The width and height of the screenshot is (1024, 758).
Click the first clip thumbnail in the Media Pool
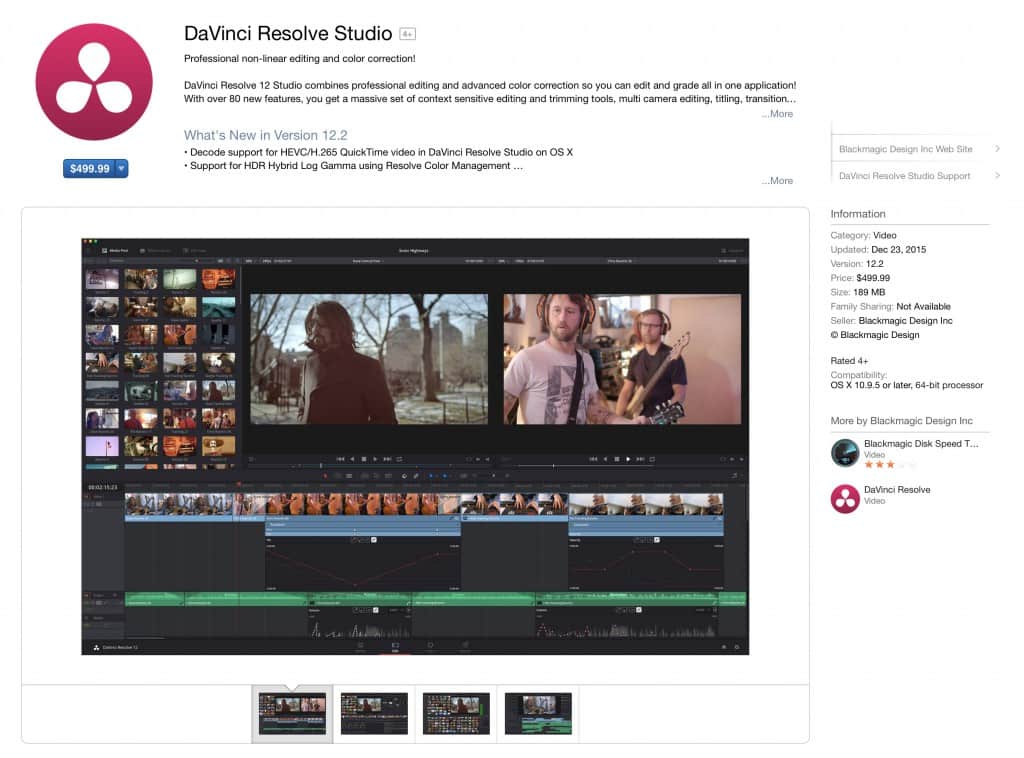coord(102,279)
